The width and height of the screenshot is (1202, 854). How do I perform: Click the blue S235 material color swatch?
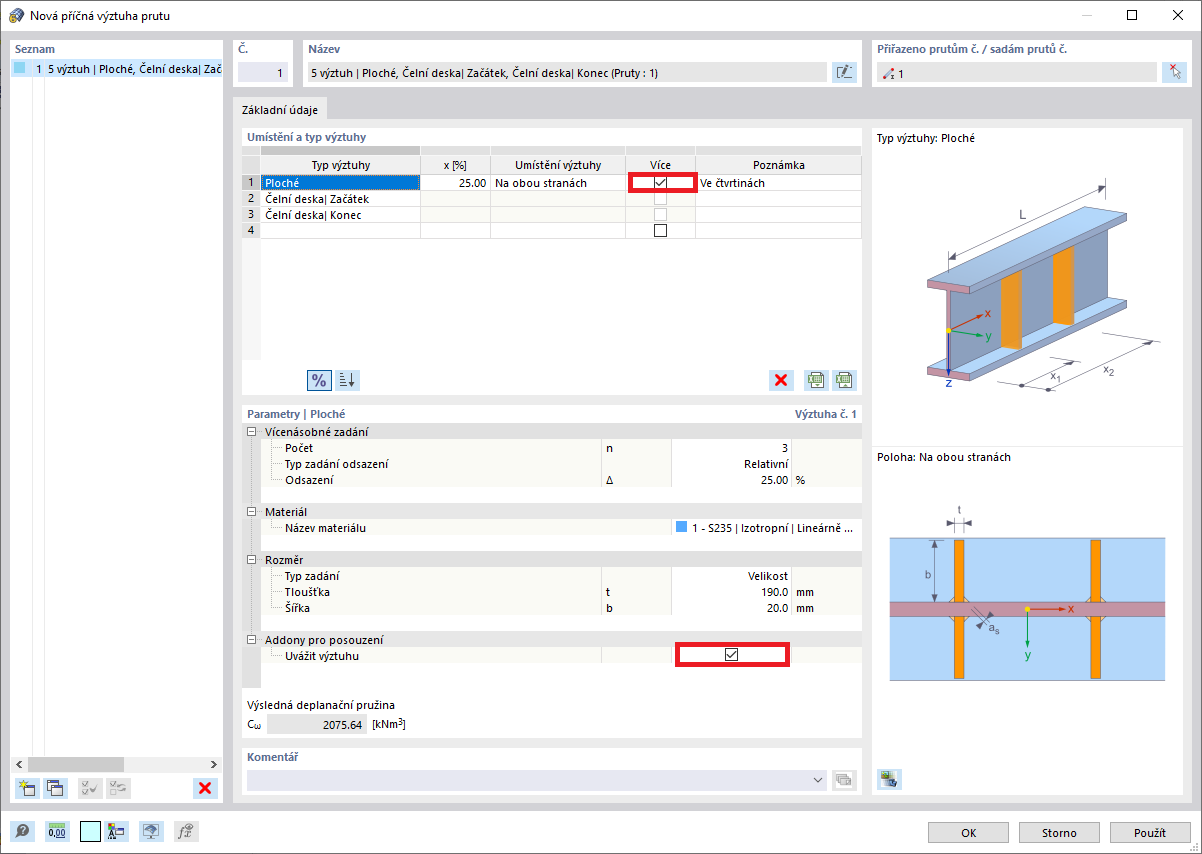point(682,527)
